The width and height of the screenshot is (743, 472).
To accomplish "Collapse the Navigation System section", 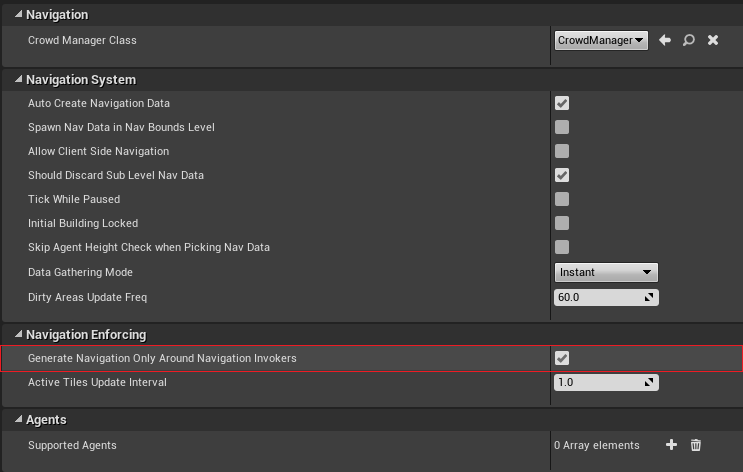I will [18, 79].
